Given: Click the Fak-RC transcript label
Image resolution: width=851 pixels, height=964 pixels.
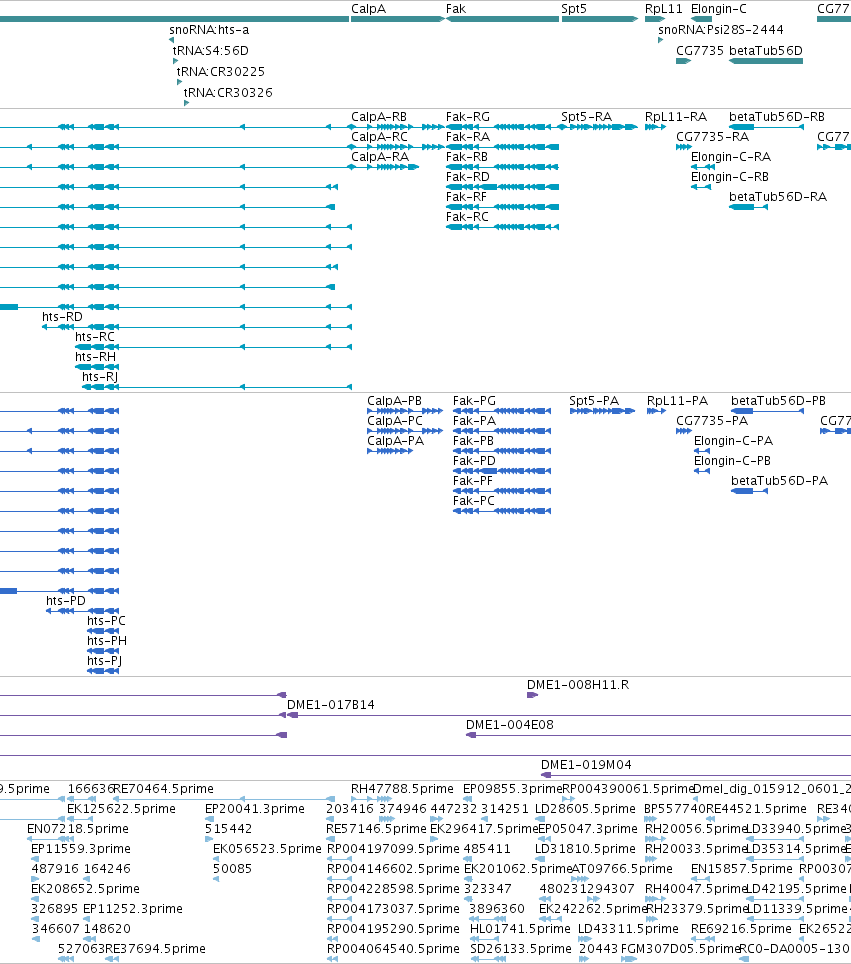Looking at the screenshot, I should click(x=467, y=216).
